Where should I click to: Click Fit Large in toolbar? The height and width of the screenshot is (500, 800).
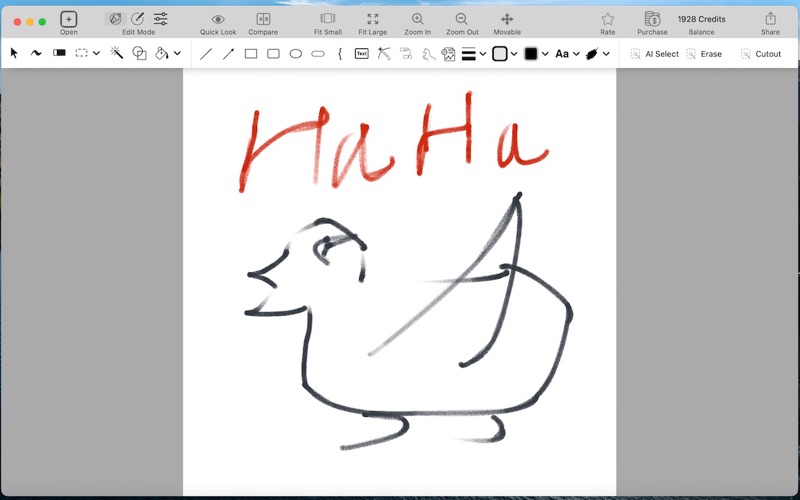point(372,19)
